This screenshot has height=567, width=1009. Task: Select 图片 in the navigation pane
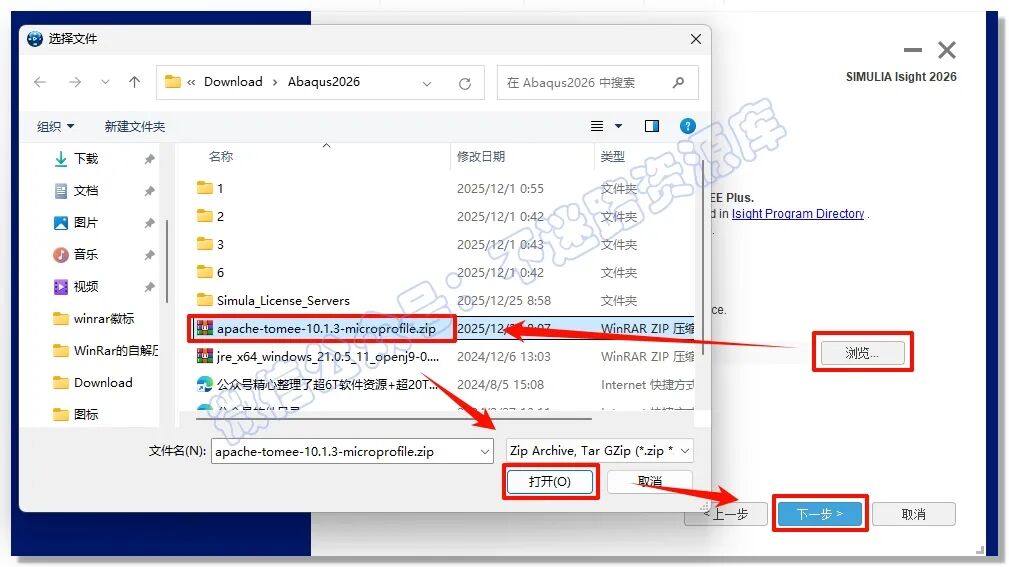[x=86, y=223]
